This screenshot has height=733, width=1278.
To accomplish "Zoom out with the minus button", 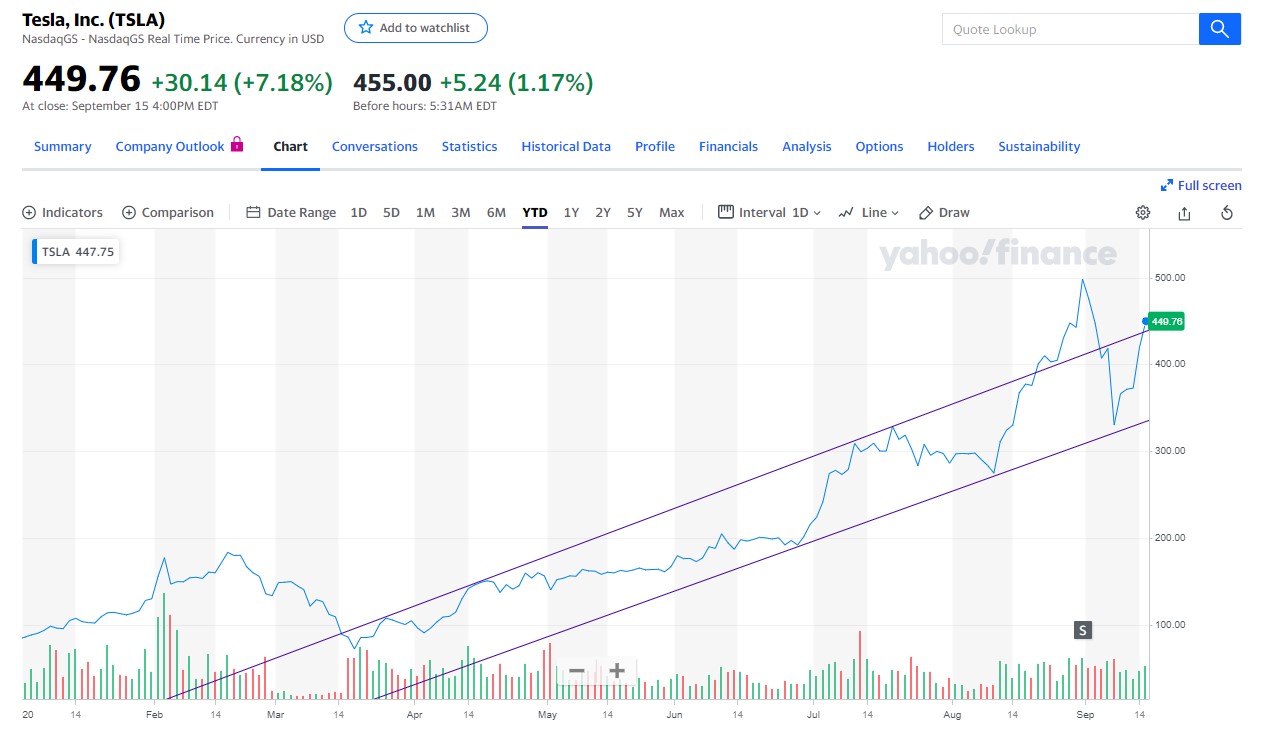I will (577, 671).
